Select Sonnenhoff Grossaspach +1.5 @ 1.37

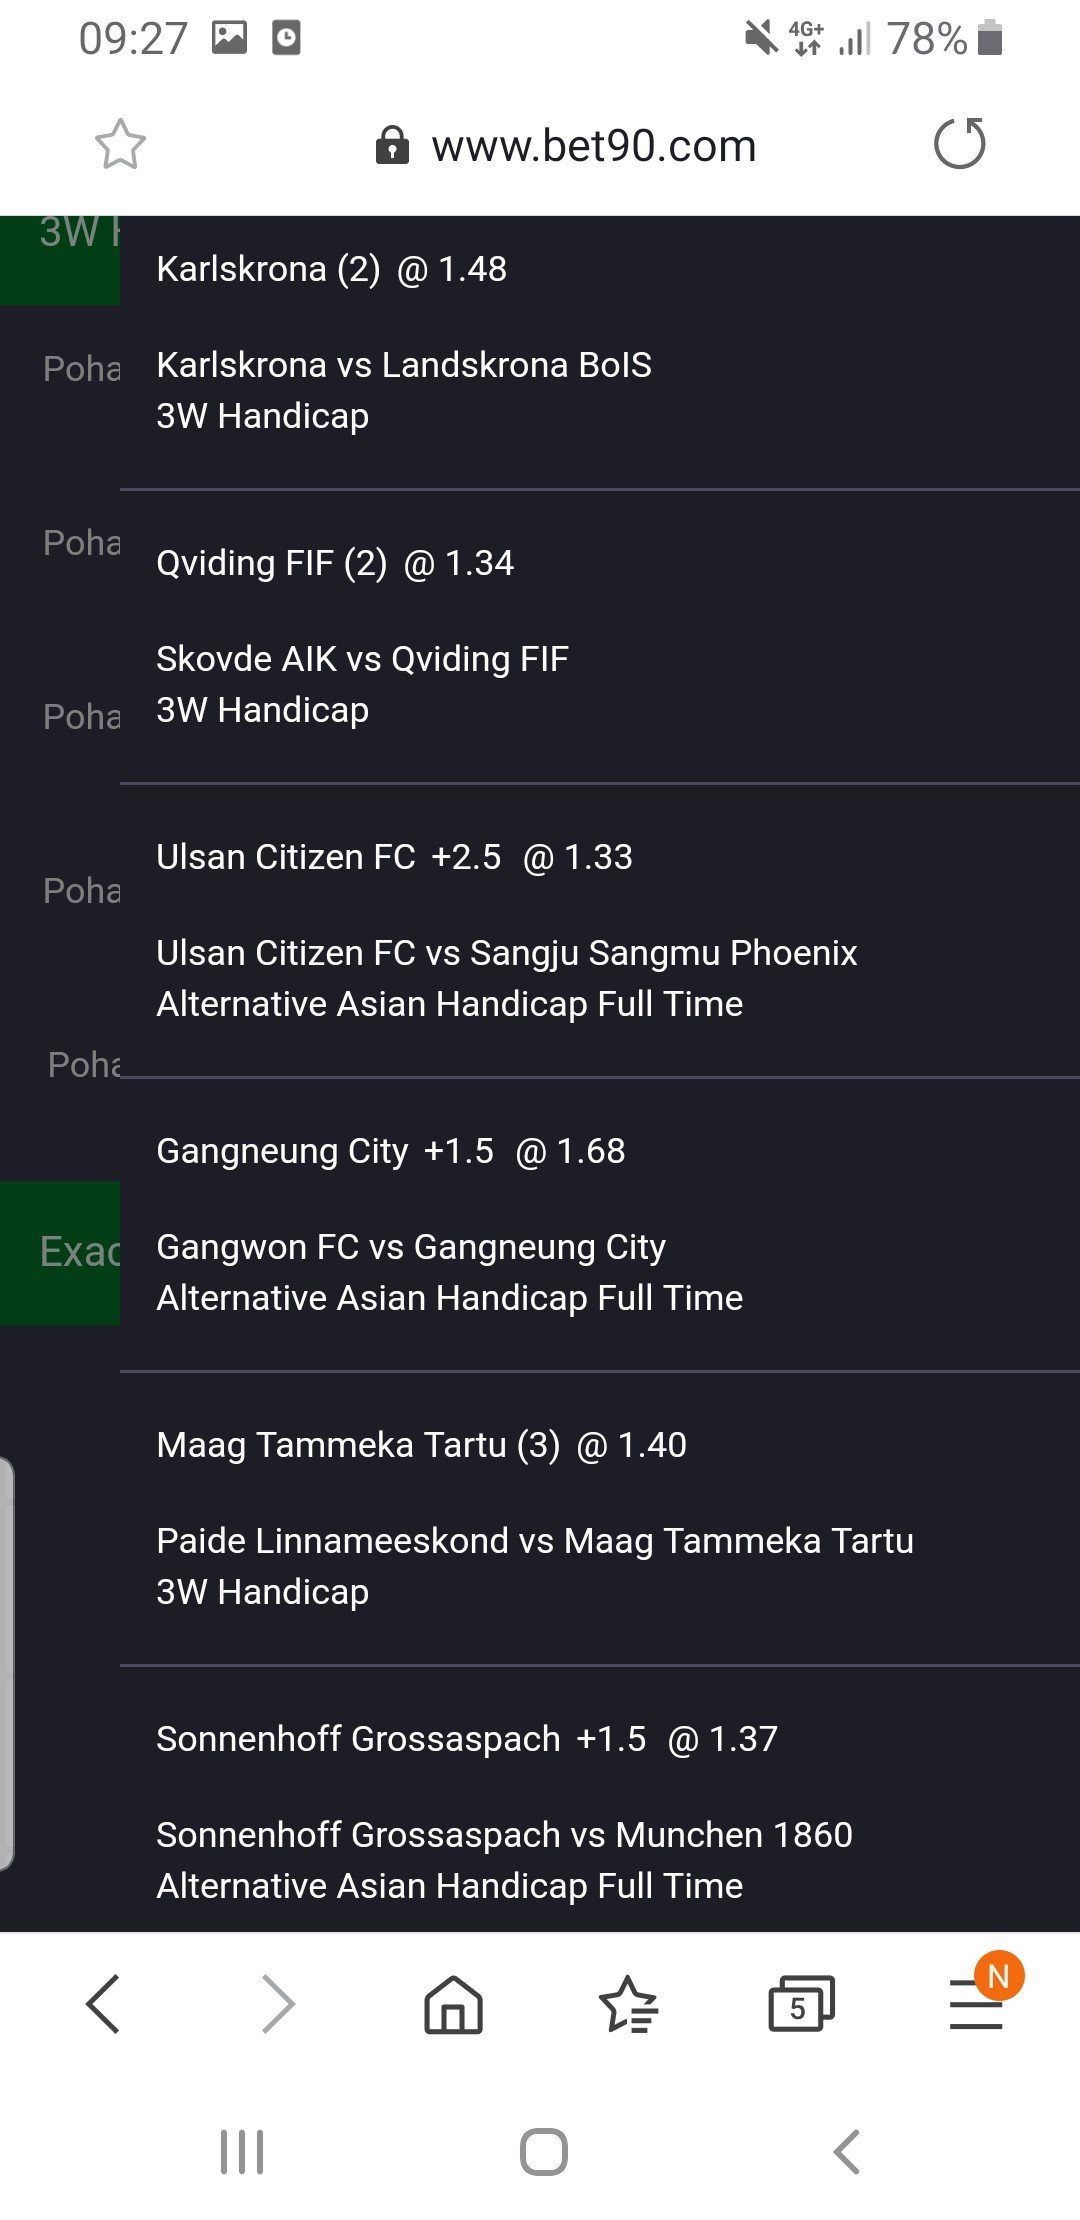pyautogui.click(x=467, y=1739)
